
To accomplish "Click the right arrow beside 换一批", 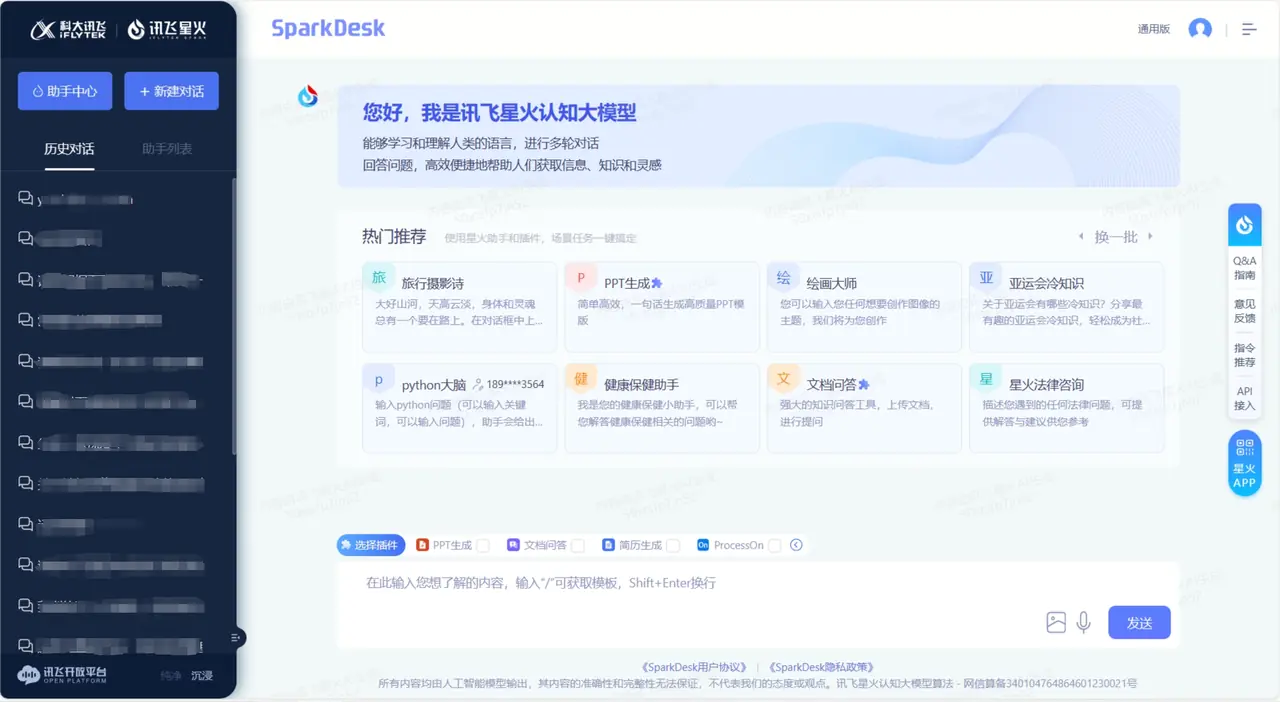I will (1151, 237).
